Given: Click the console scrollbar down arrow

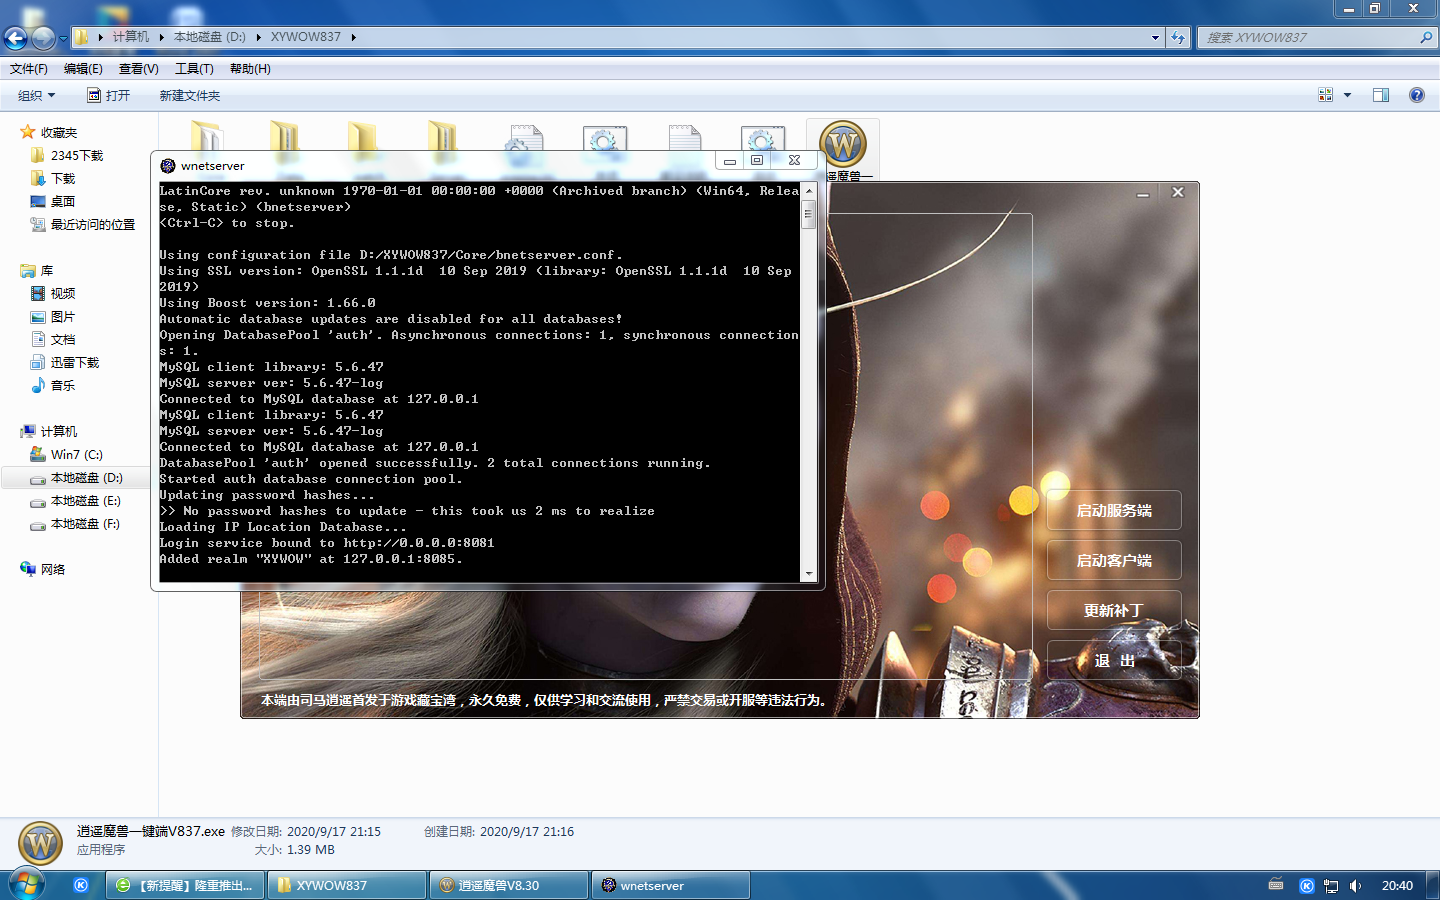Looking at the screenshot, I should point(808,574).
